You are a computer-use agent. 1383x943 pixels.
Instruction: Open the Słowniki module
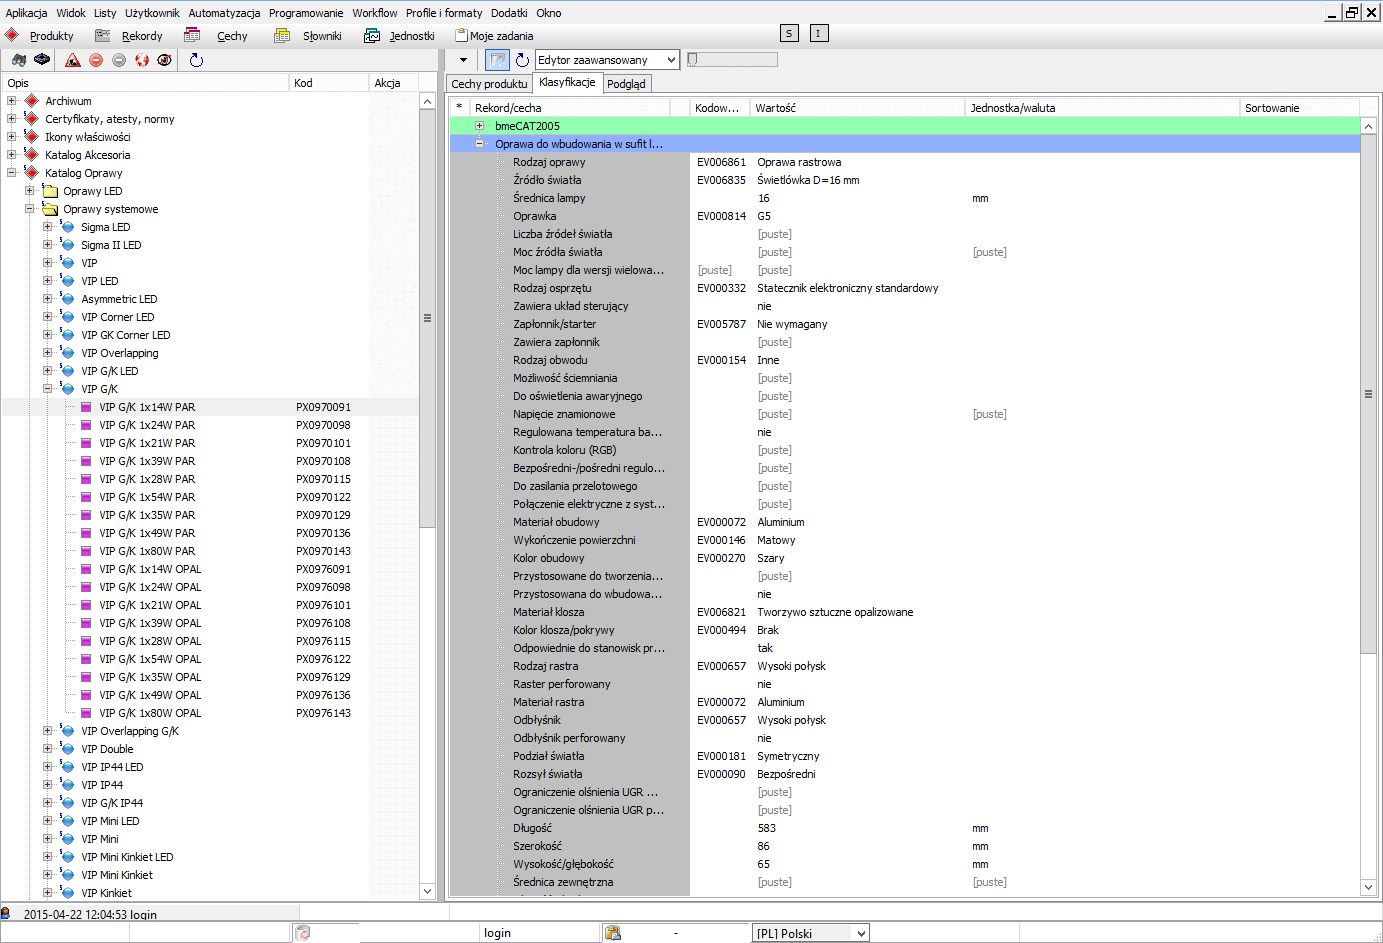coord(310,35)
